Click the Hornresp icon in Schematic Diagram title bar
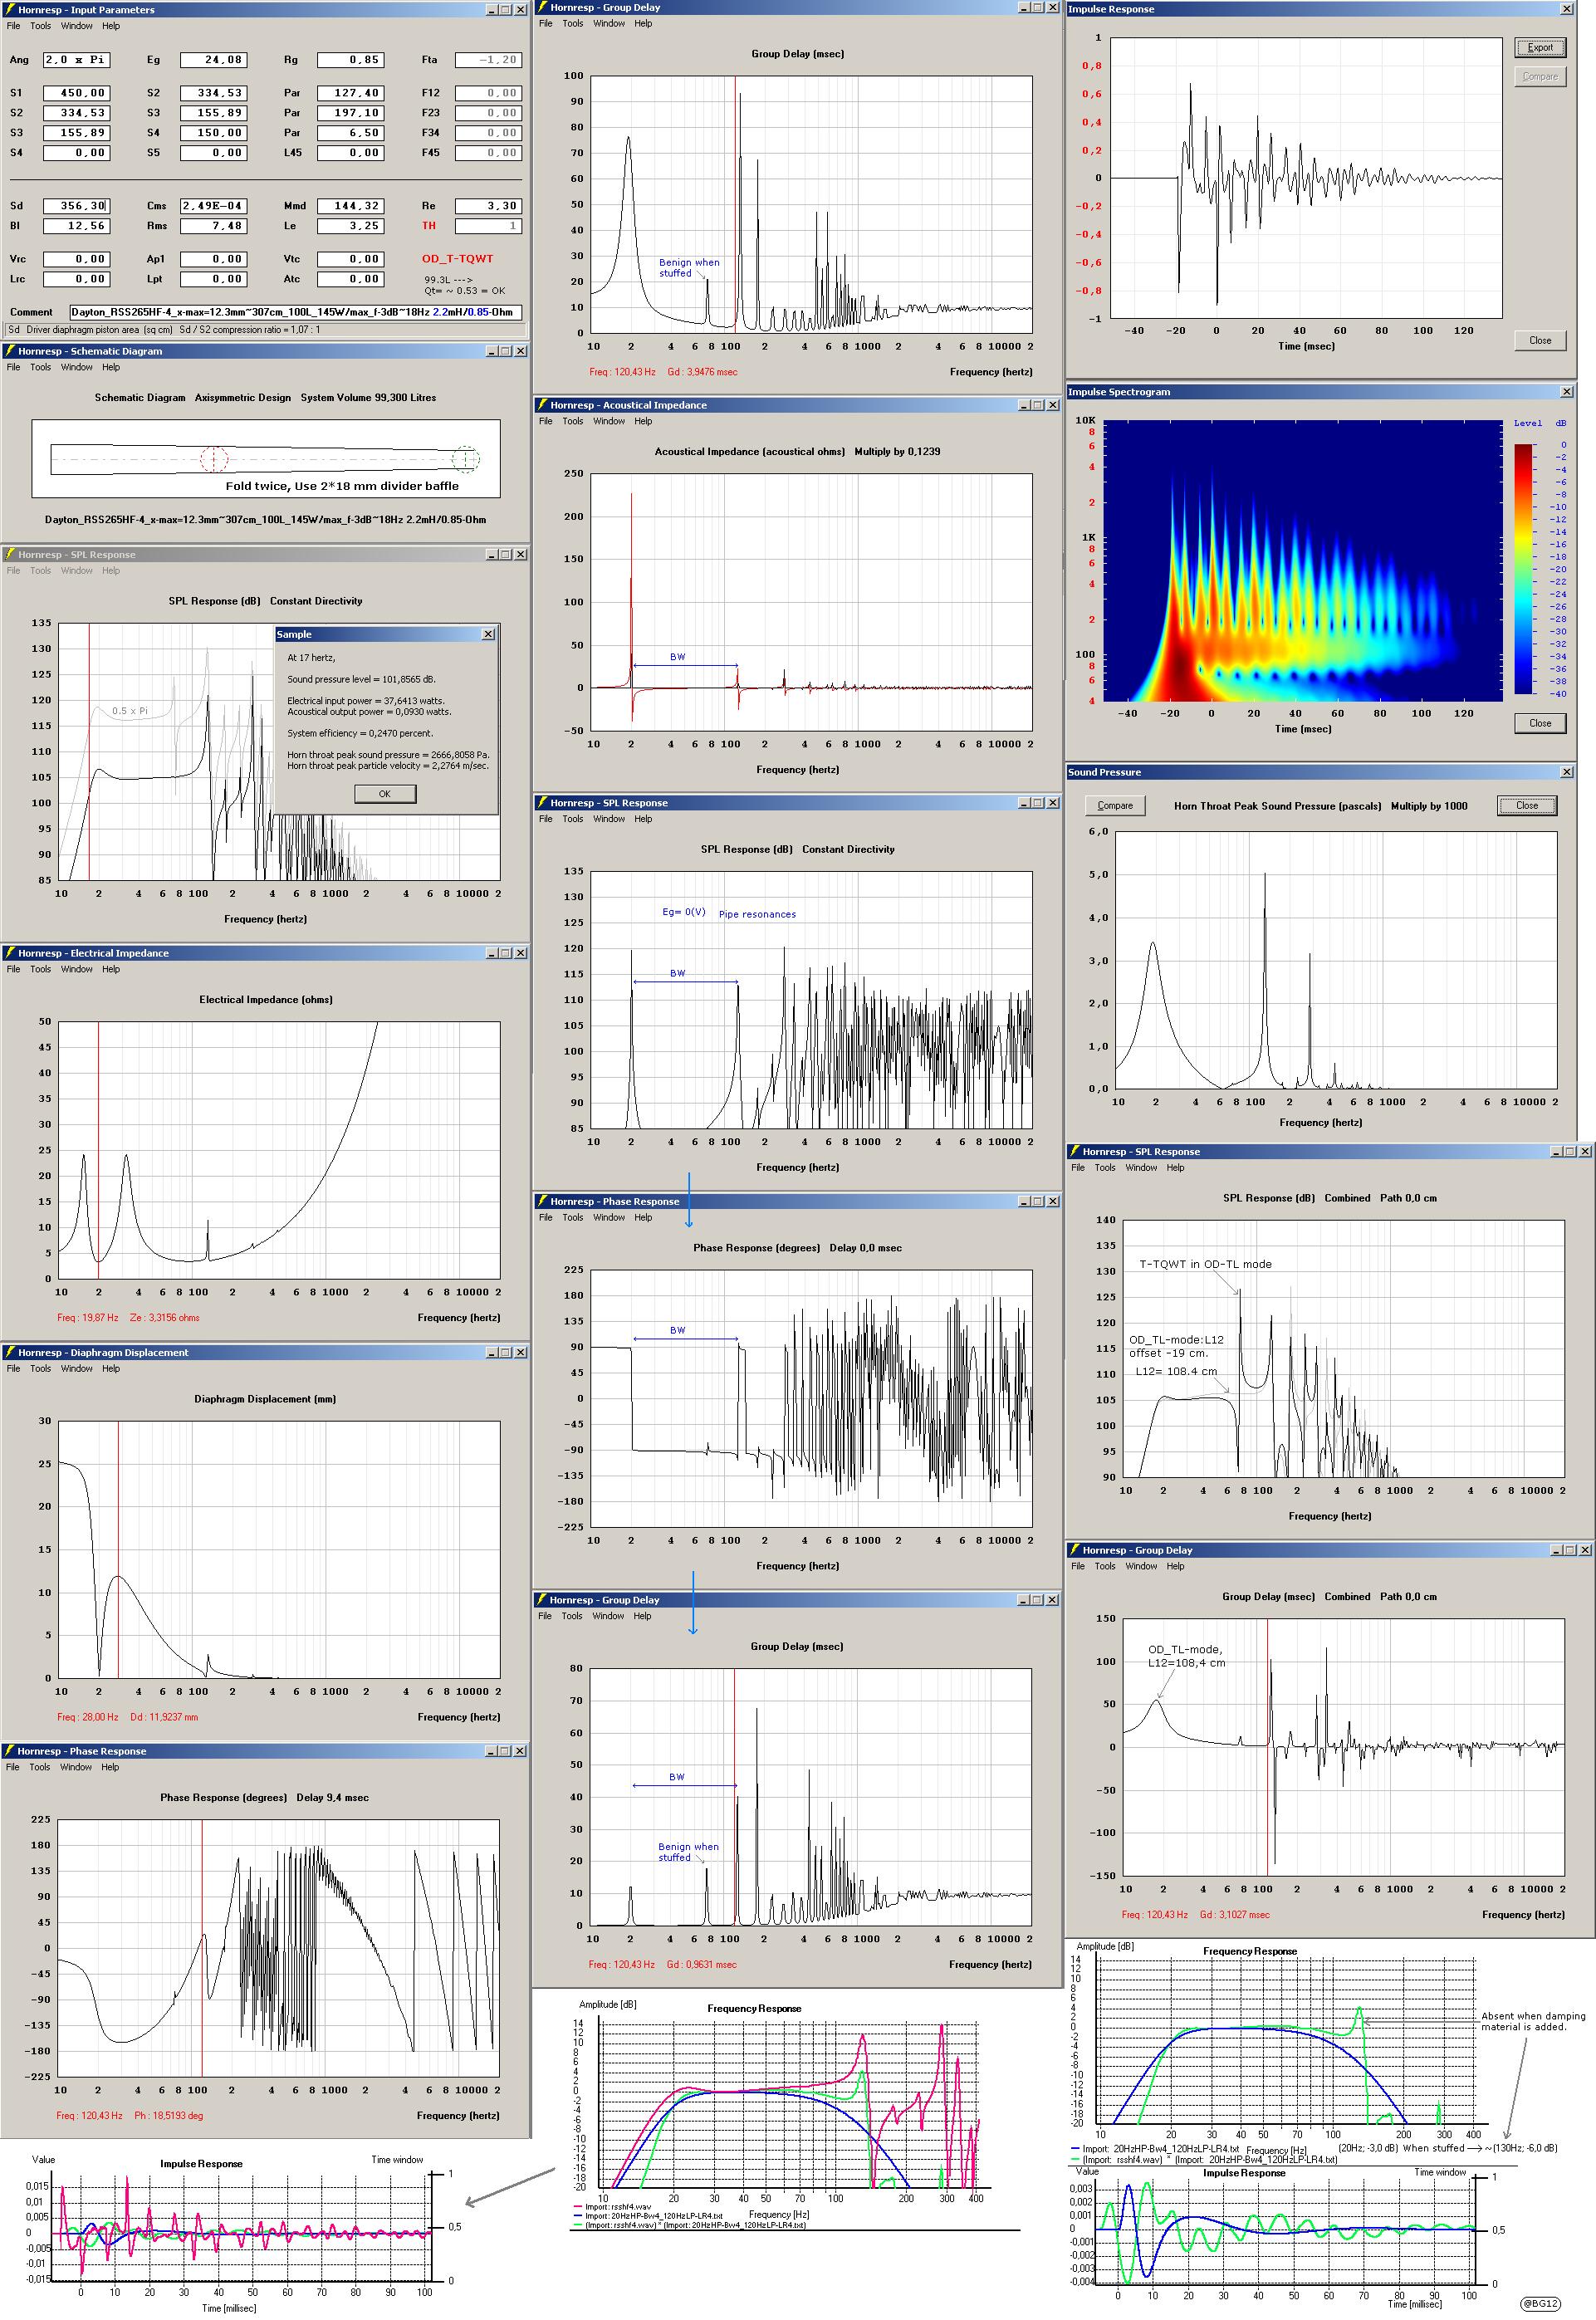The image size is (1596, 2320). click(x=9, y=351)
